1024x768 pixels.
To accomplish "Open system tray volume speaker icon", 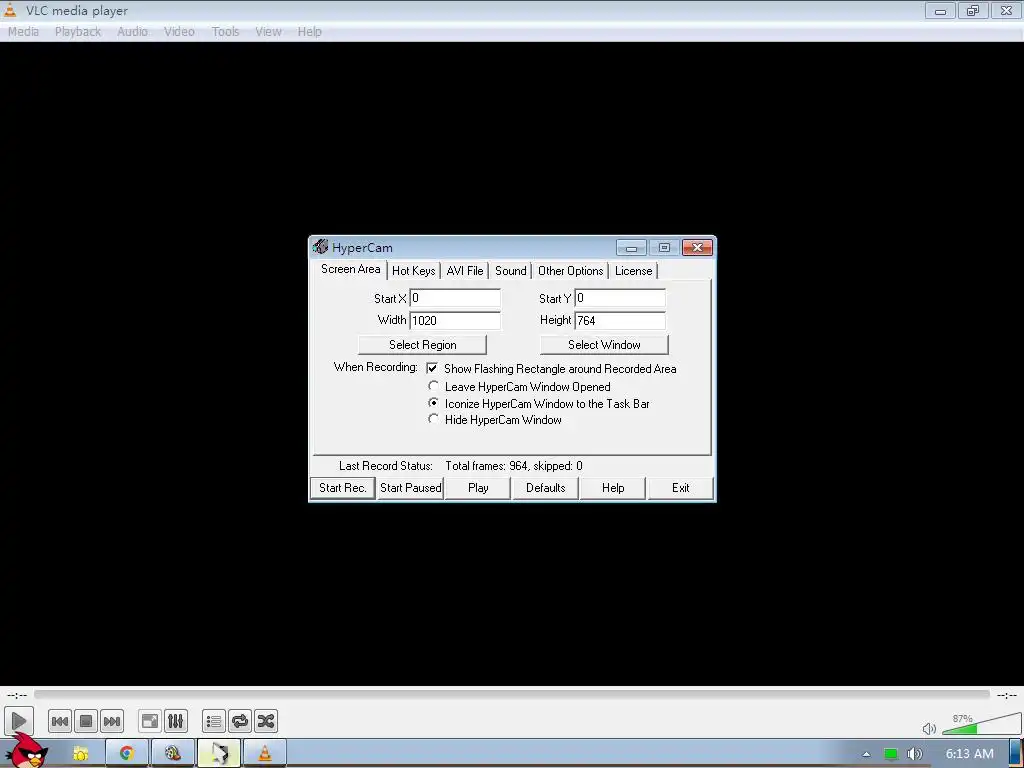I will tap(914, 754).
